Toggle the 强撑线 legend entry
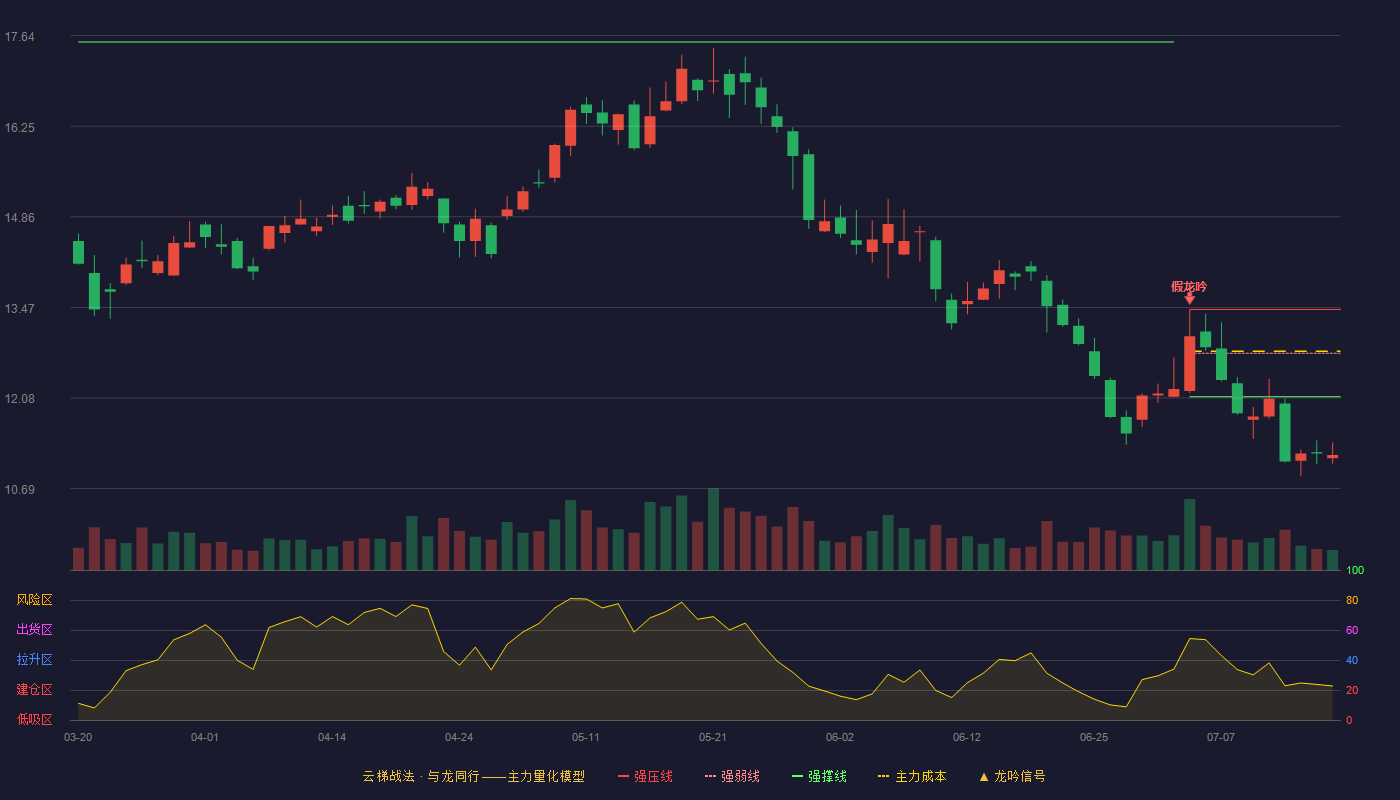Screen dimensions: 1400x800 click(x=819, y=776)
